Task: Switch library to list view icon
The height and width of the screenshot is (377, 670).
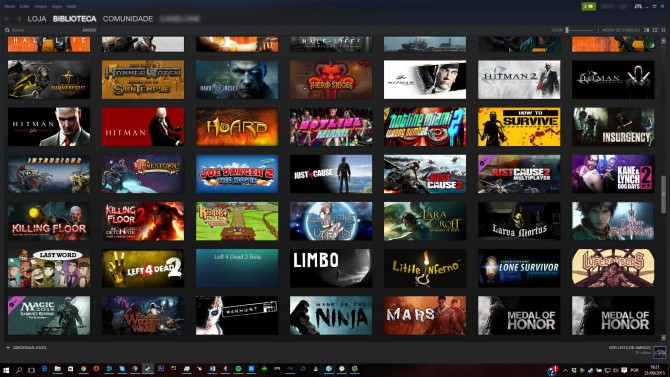Action: [655, 30]
